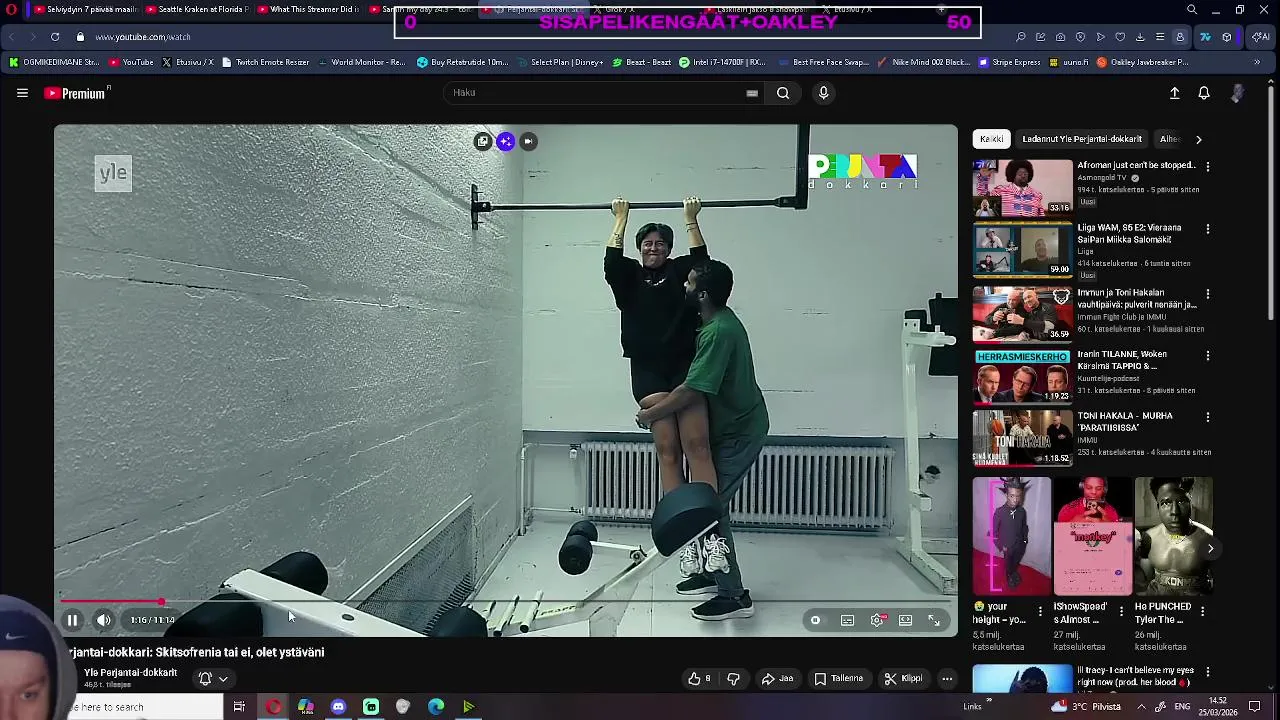Open options for Liiga WAM video
The height and width of the screenshot is (720, 1280).
point(1207,229)
